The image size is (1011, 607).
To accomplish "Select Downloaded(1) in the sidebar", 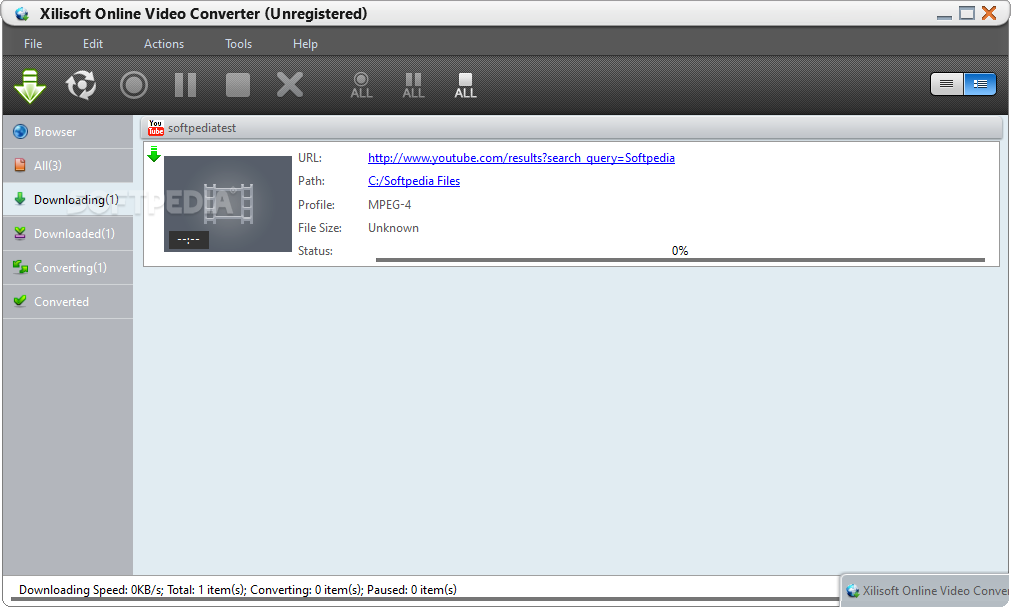I will (68, 234).
